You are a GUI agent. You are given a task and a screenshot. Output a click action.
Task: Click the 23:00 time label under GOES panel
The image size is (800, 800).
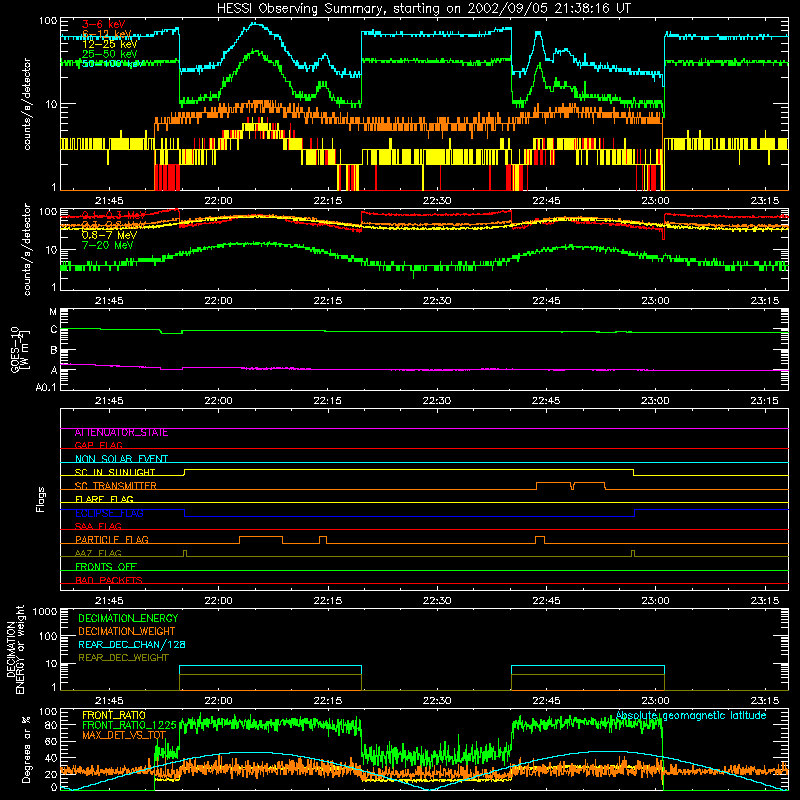tap(655, 401)
